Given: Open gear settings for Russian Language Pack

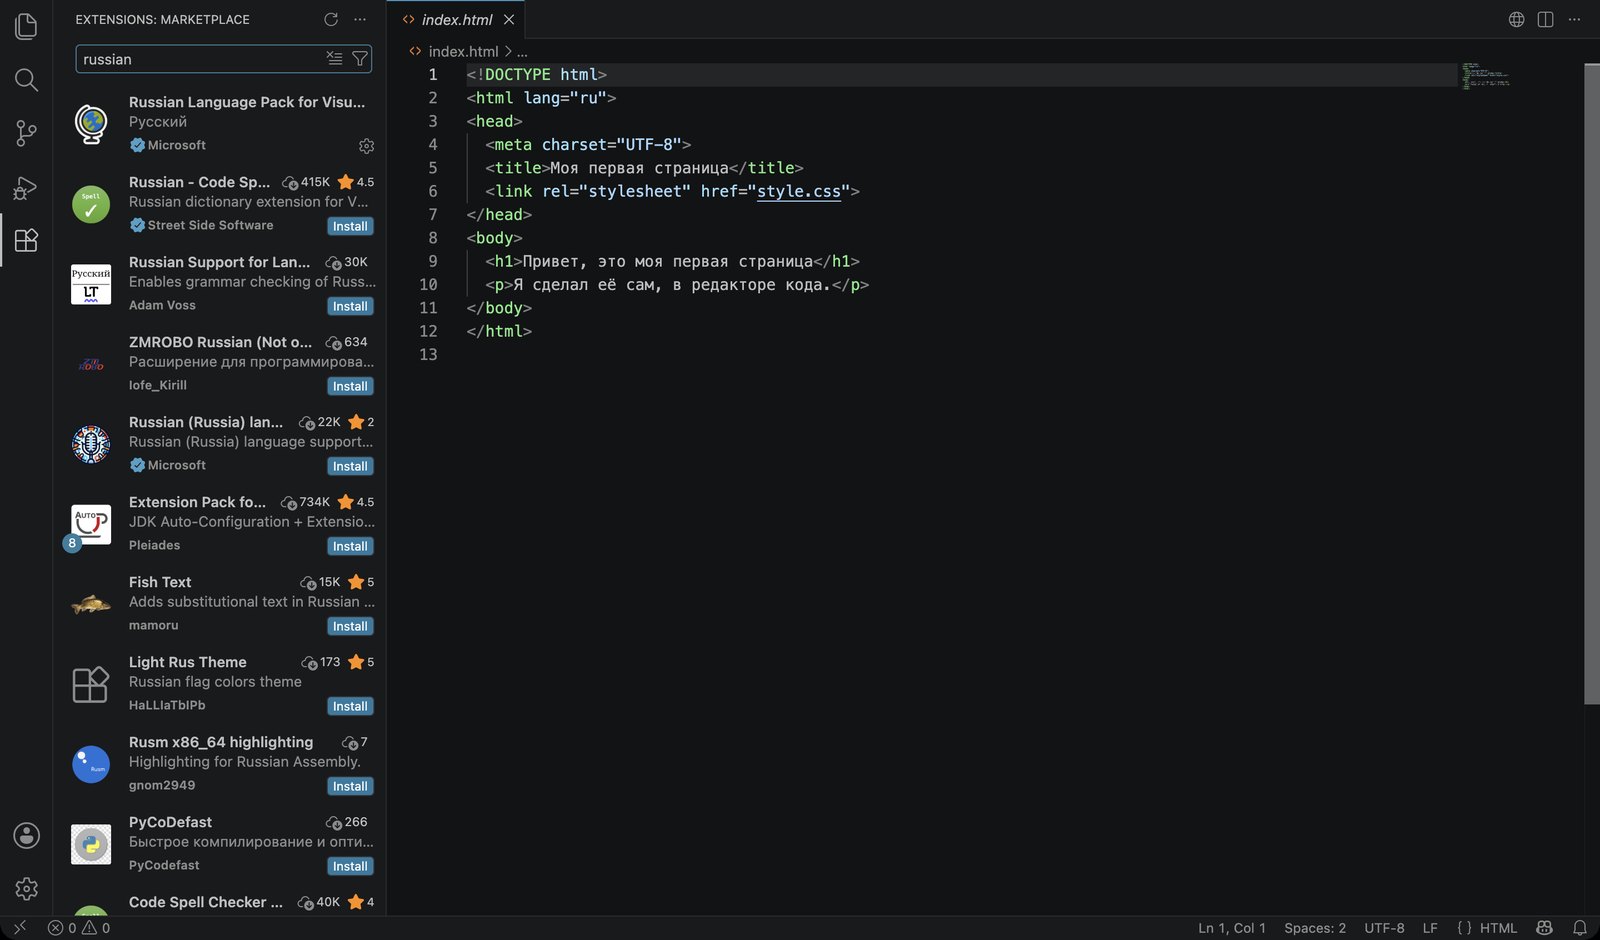Looking at the screenshot, I should coord(366,146).
